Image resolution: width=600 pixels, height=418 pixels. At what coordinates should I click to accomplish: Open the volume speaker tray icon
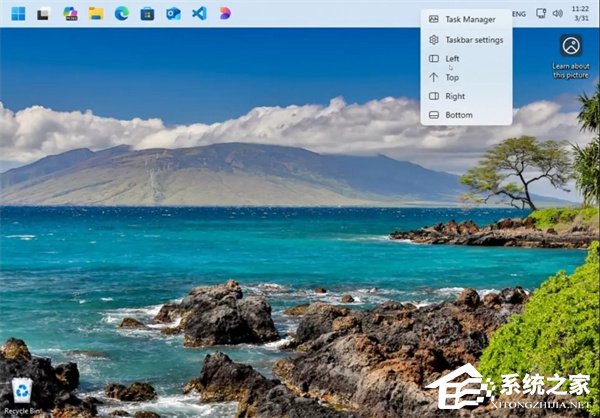pos(557,14)
